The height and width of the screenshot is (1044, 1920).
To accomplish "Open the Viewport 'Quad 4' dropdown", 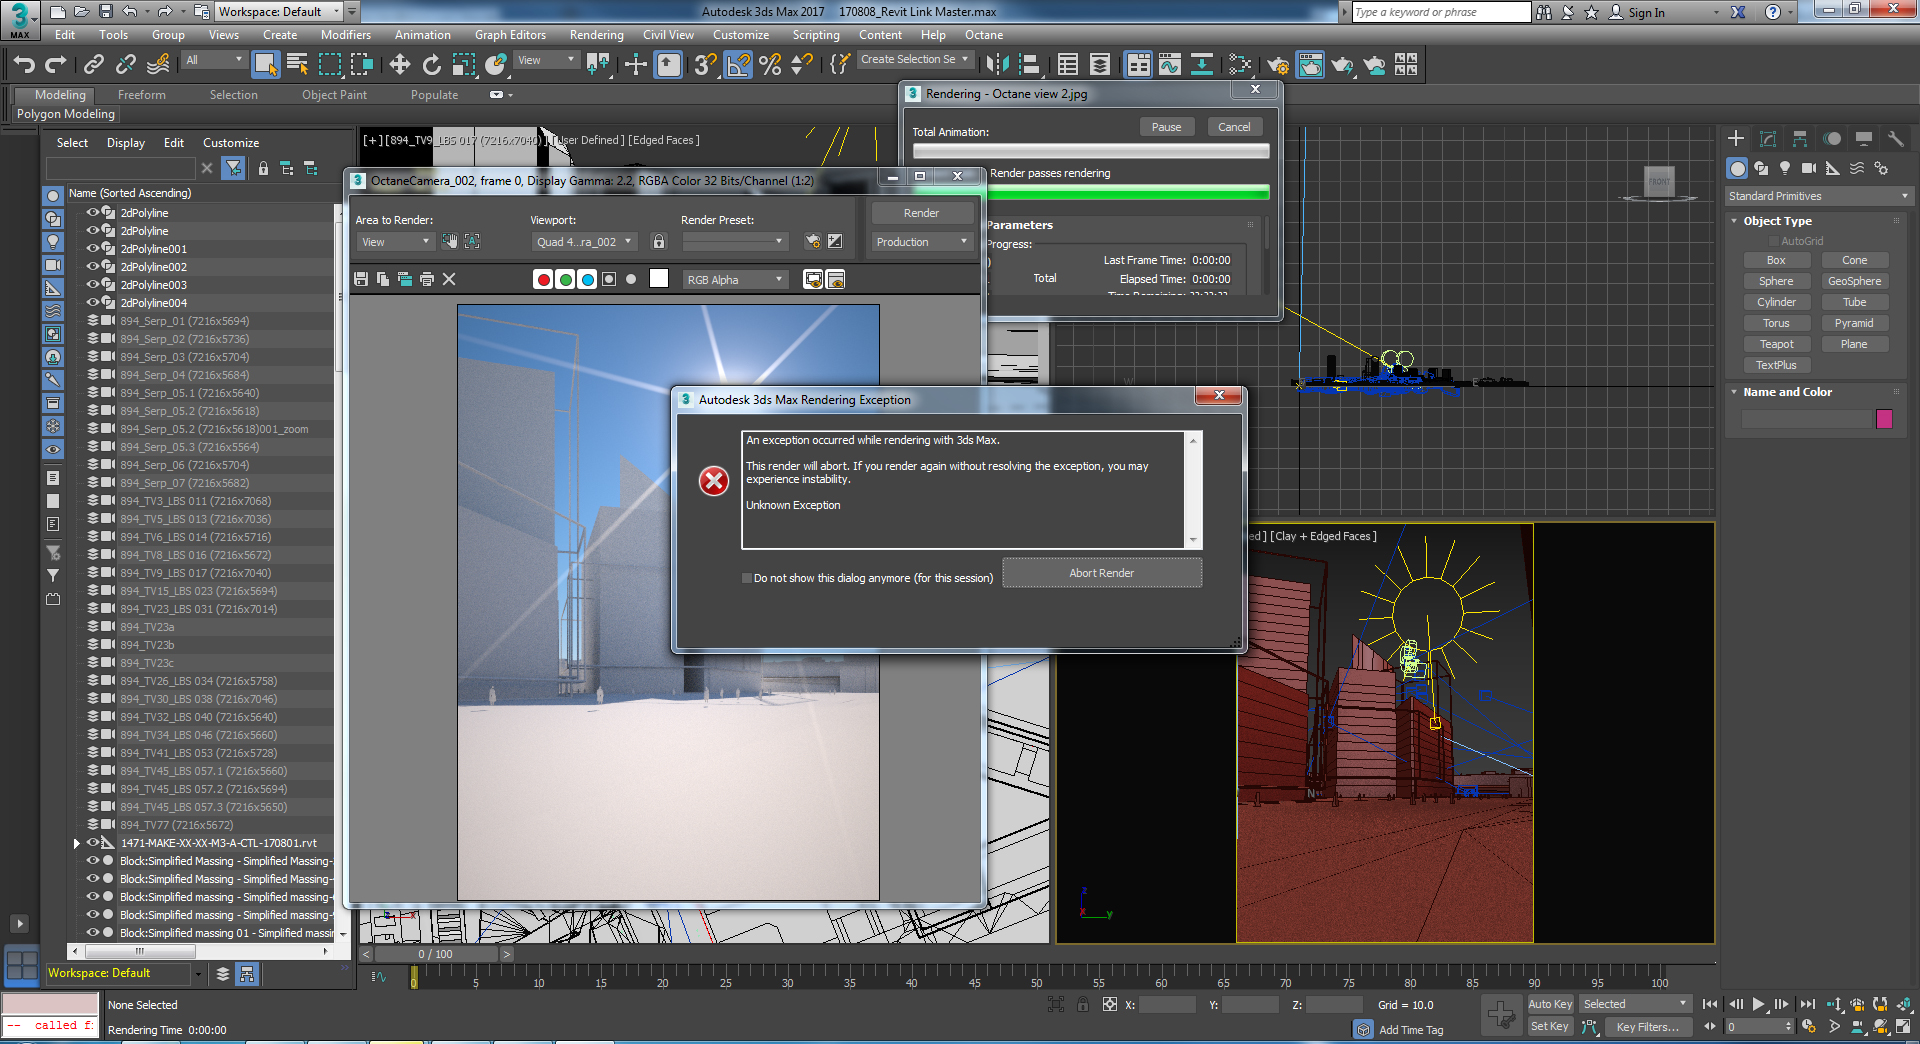I will 584,242.
